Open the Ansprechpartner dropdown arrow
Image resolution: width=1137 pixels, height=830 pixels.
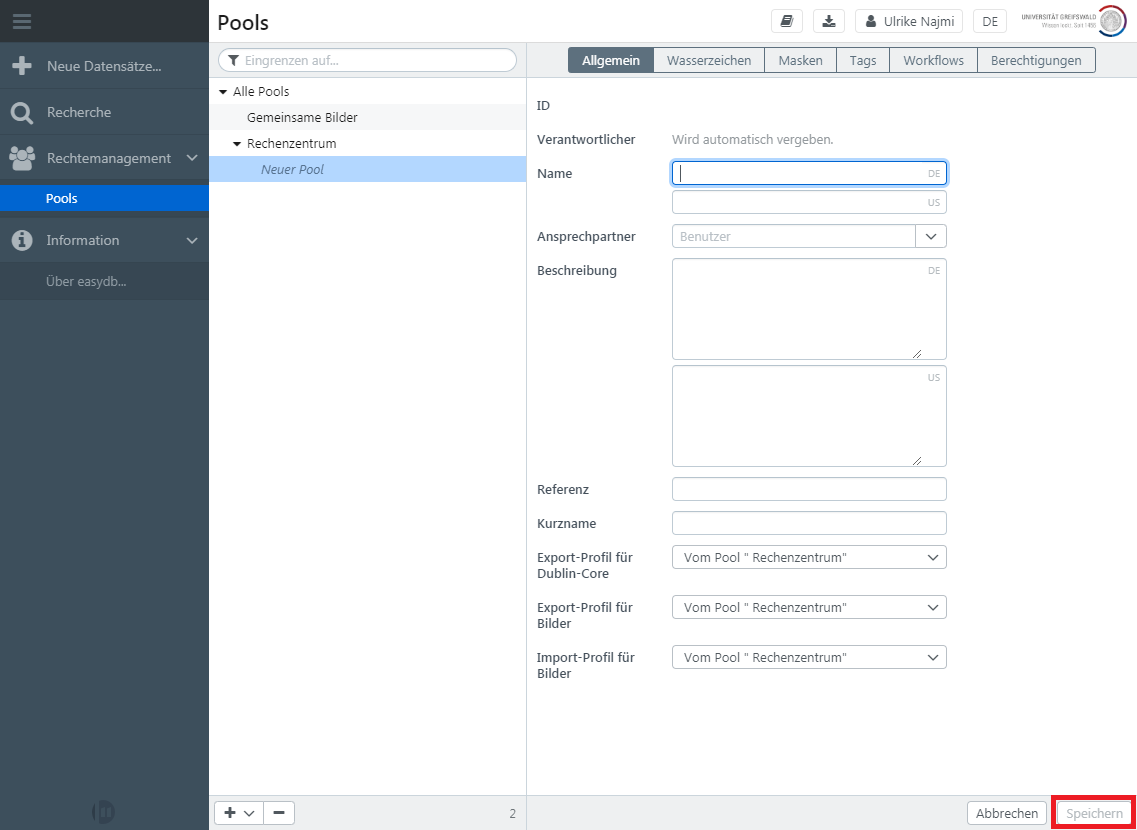pyautogui.click(x=931, y=236)
